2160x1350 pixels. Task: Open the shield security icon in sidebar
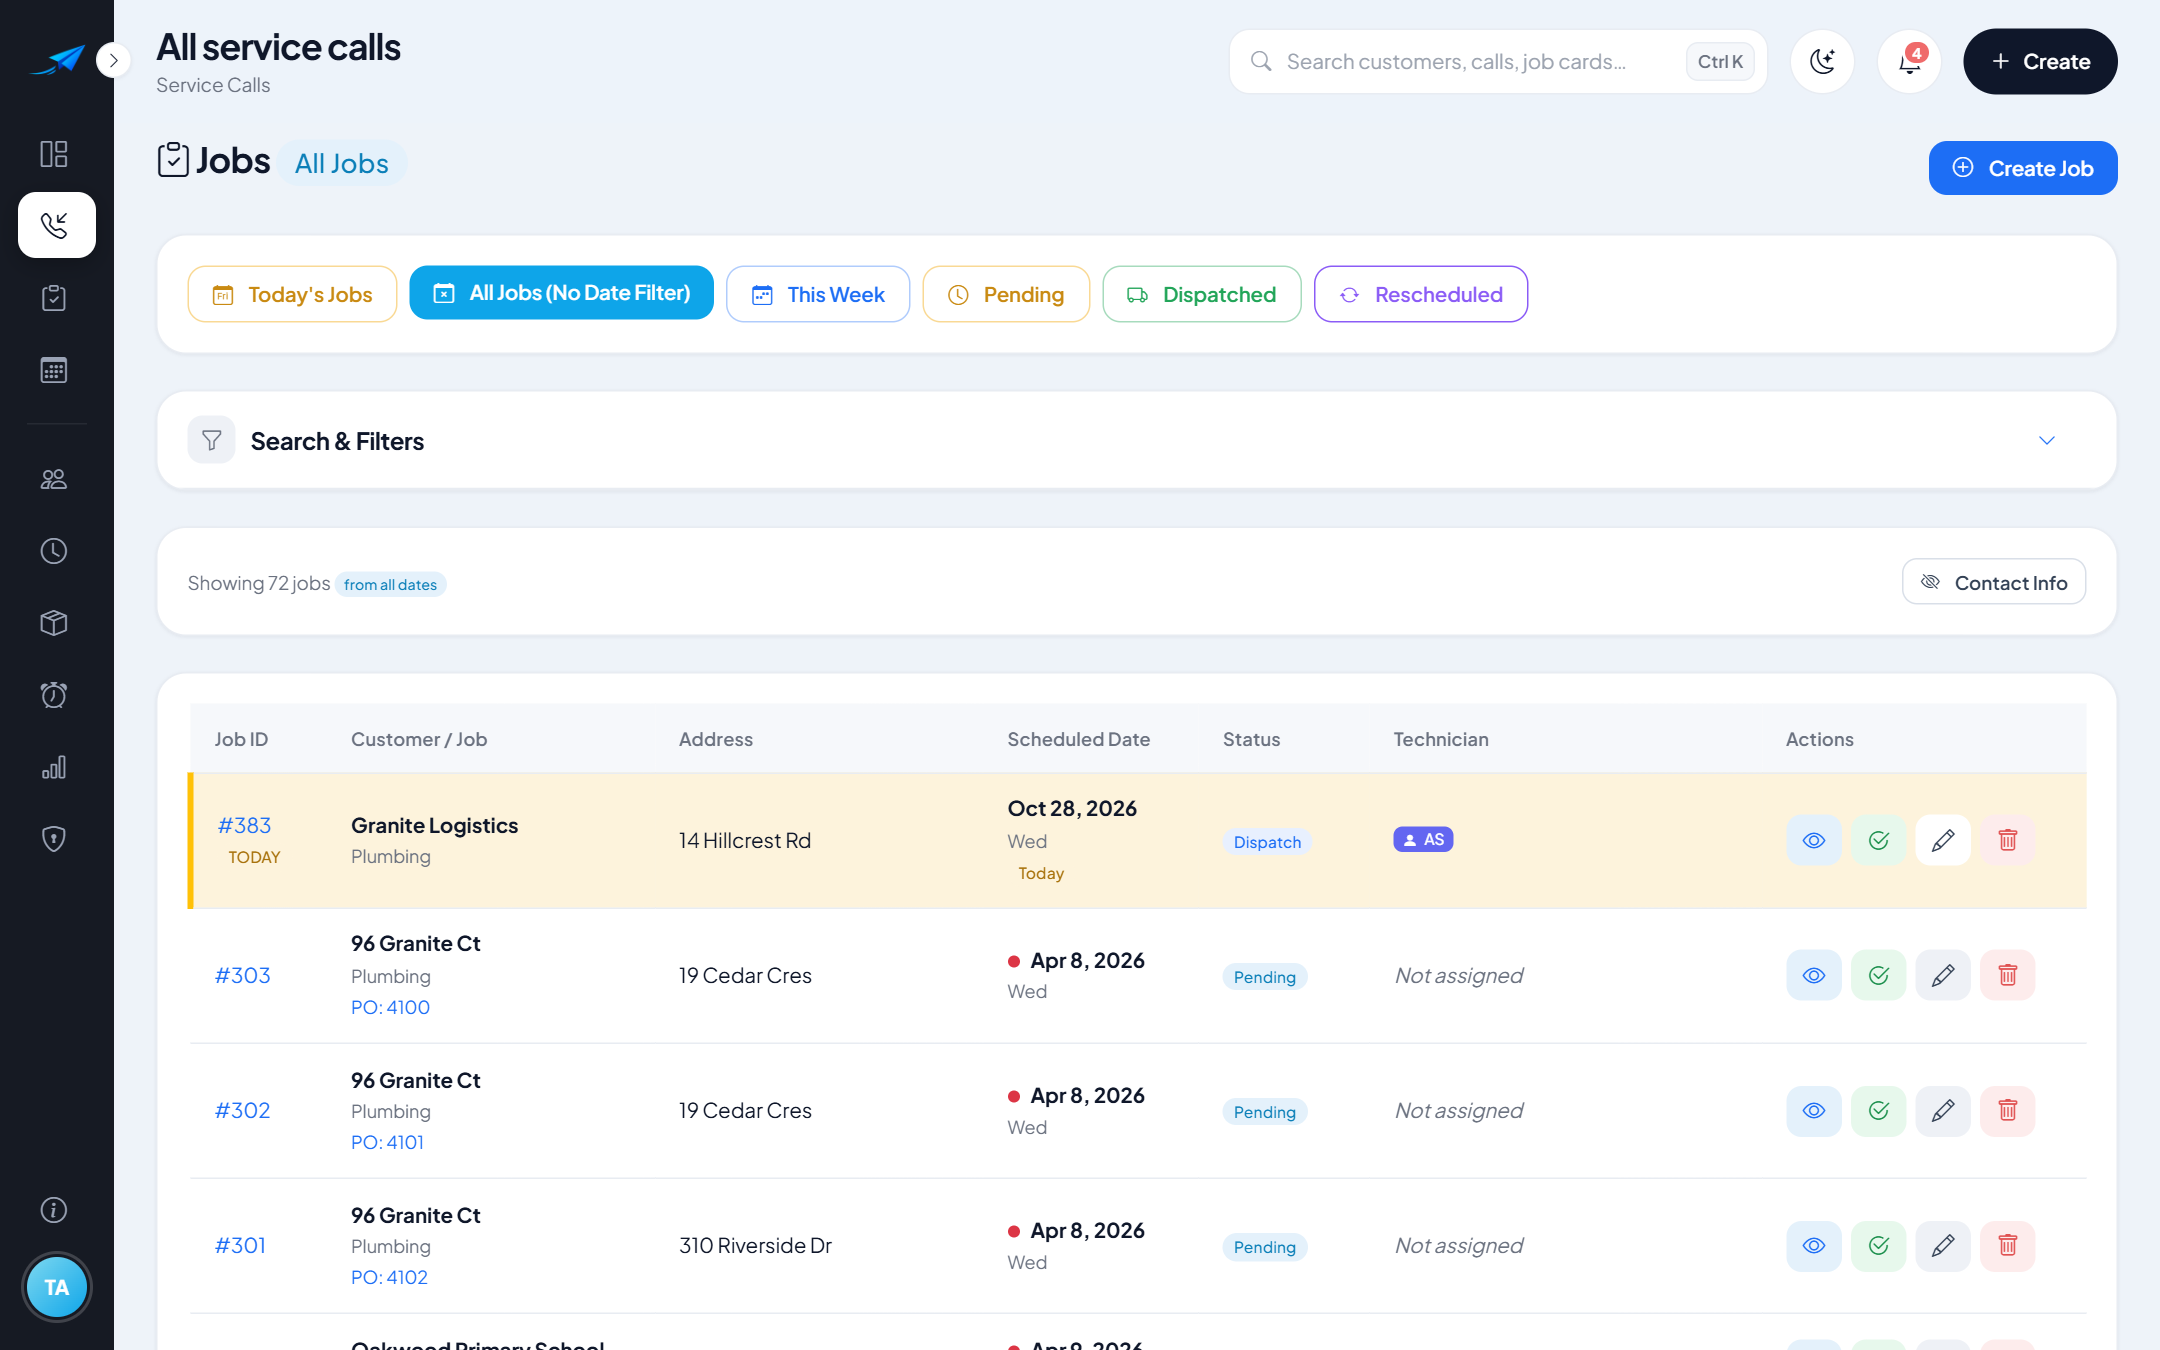(54, 839)
